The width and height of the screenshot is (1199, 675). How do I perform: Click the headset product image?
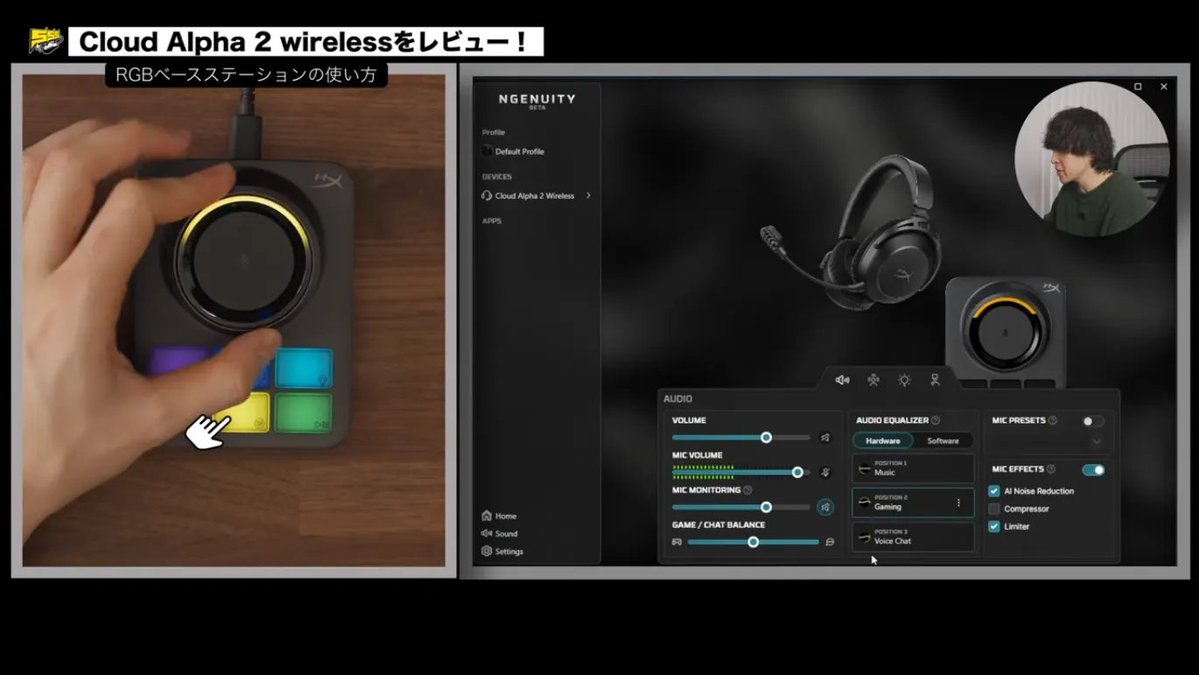(851, 230)
